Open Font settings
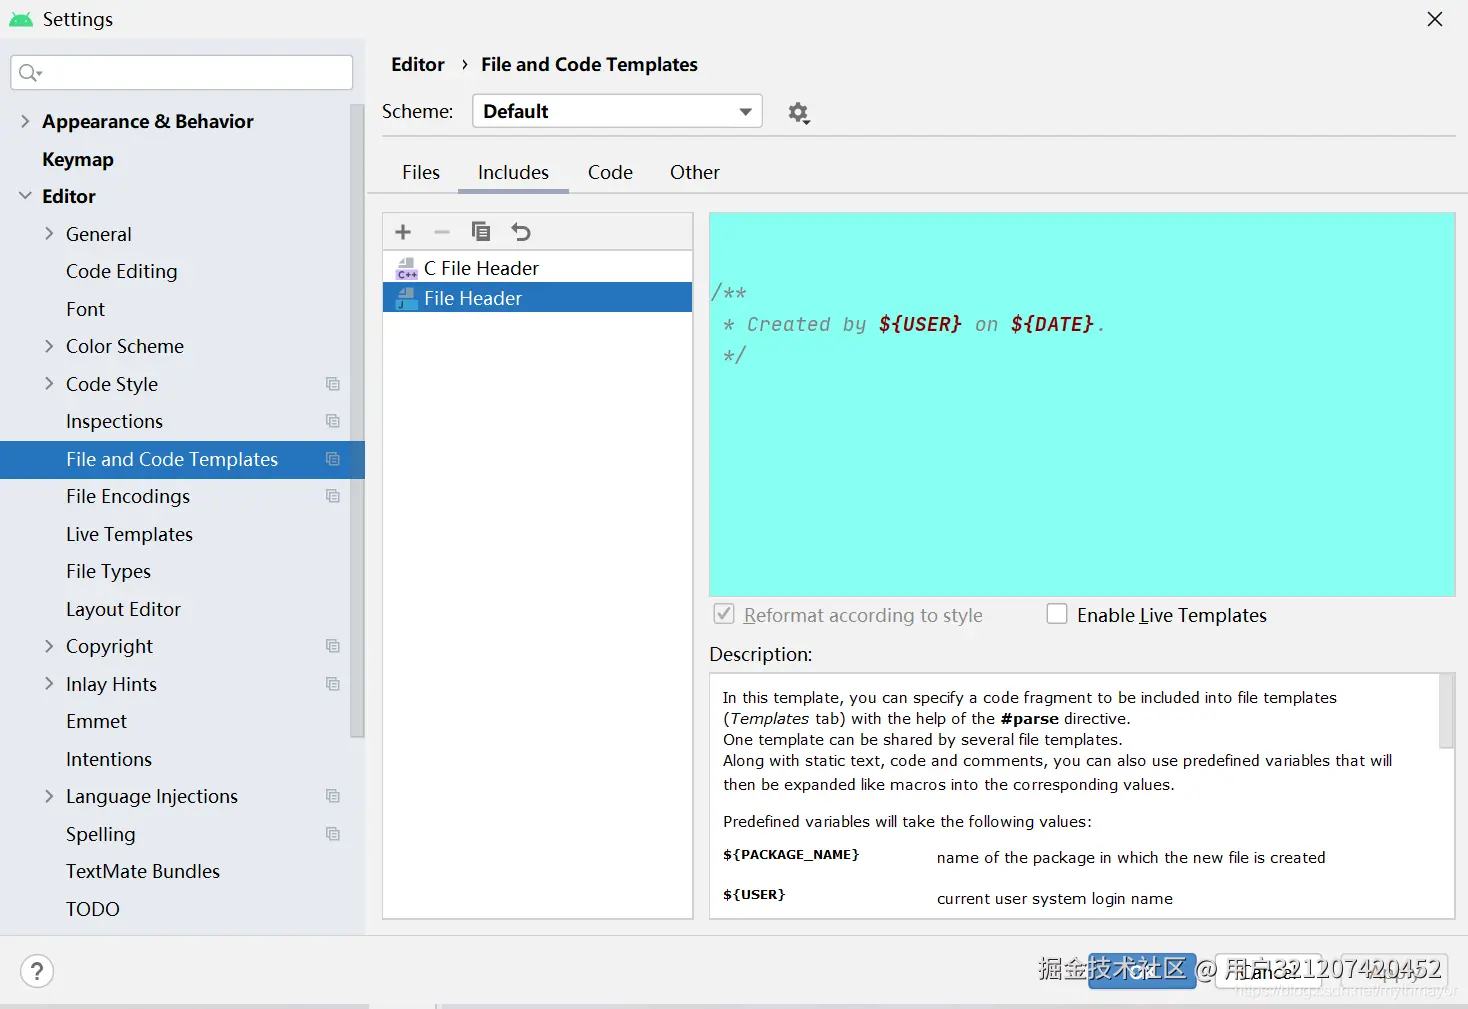The image size is (1468, 1009). click(85, 309)
